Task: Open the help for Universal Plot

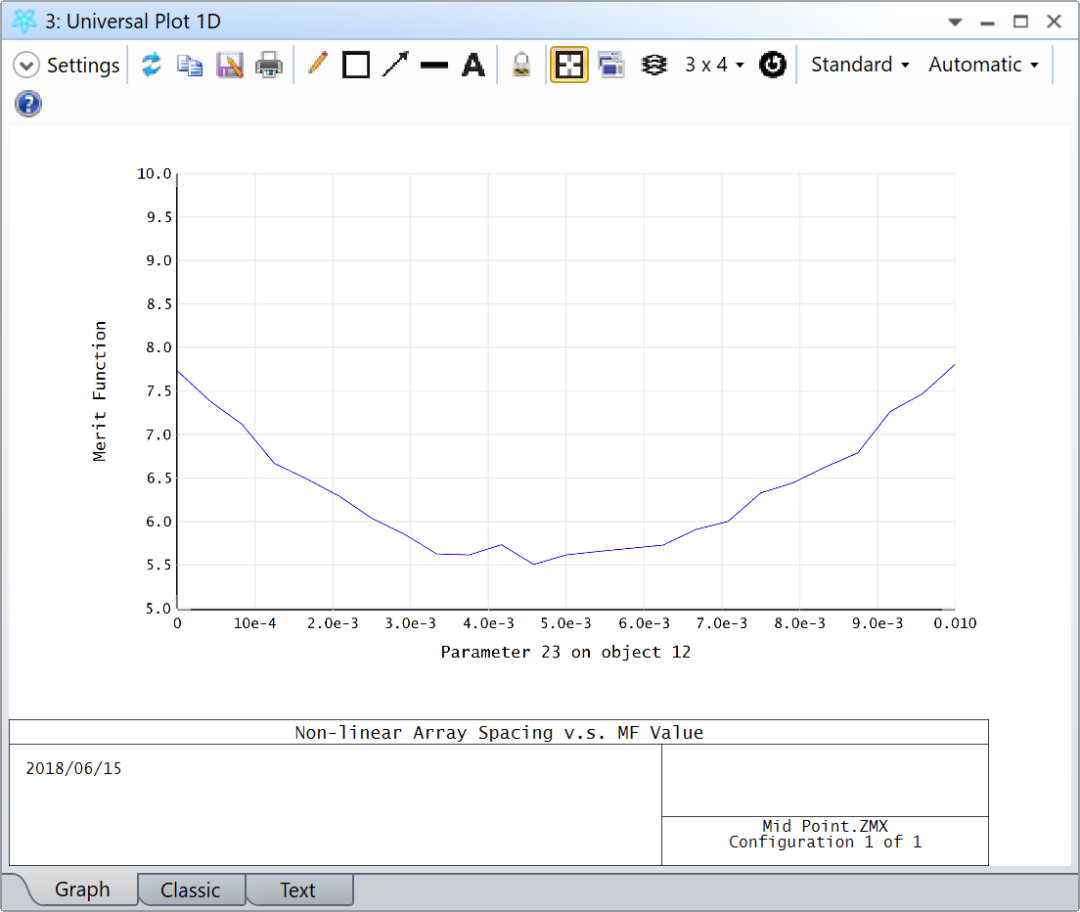Action: pos(27,103)
